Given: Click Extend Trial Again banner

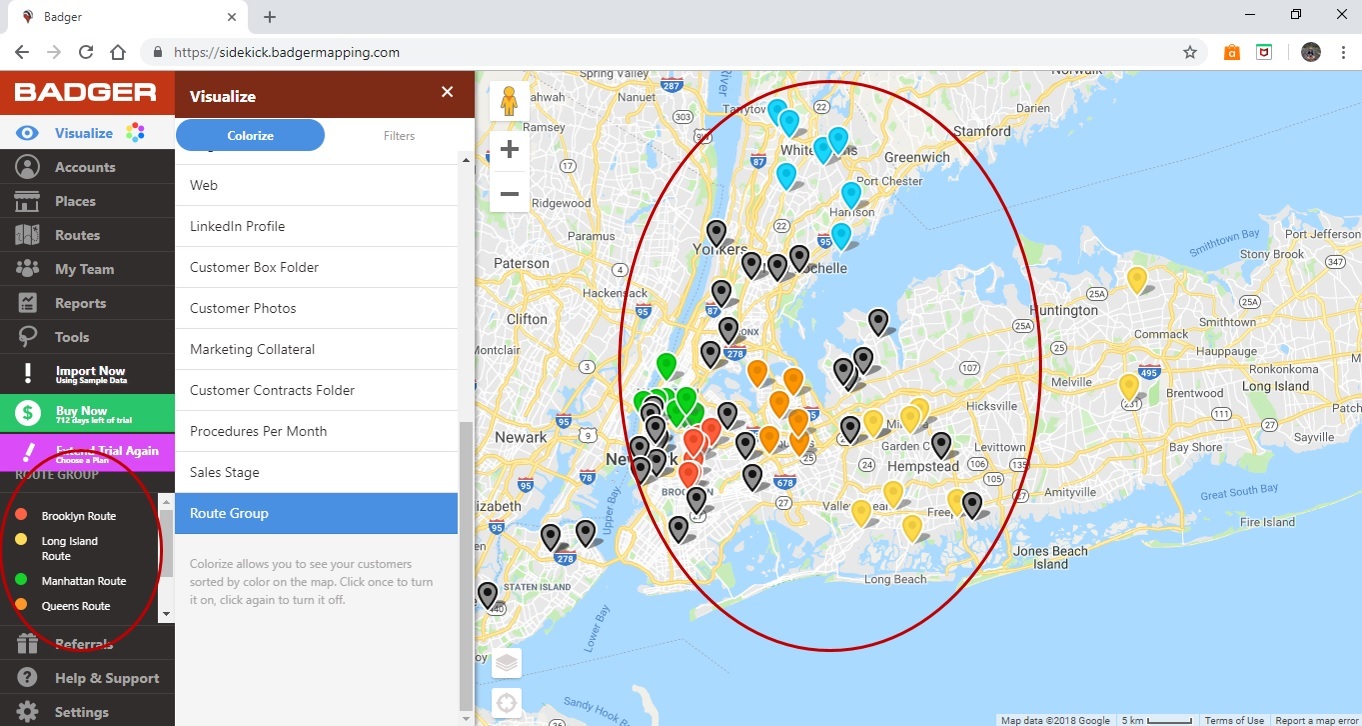Looking at the screenshot, I should [x=87, y=452].
